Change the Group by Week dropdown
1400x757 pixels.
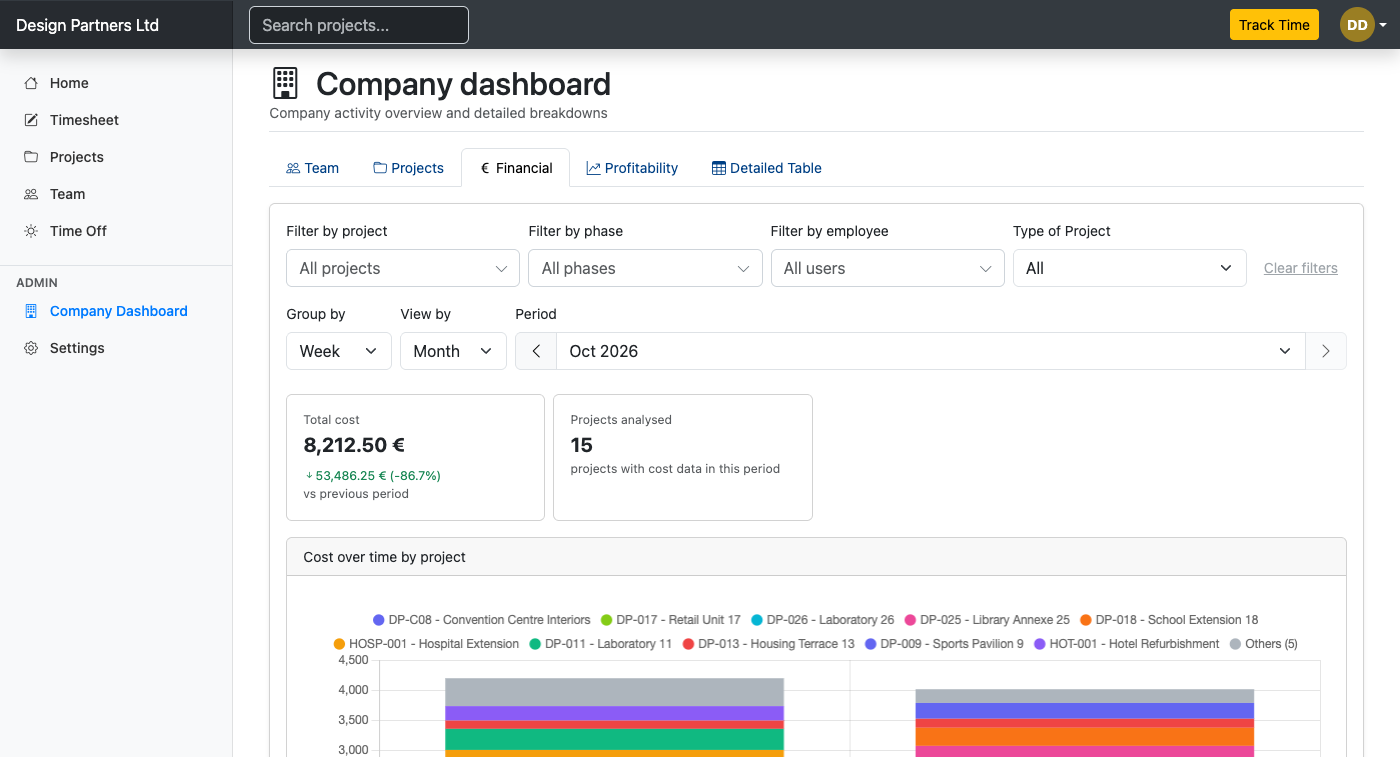coord(338,351)
